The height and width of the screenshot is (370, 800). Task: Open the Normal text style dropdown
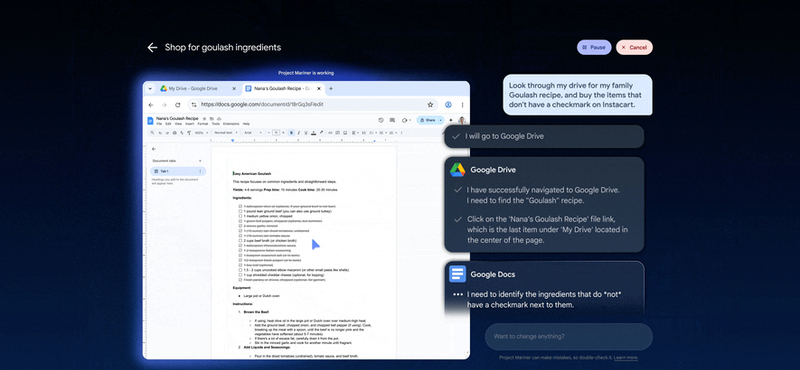point(226,133)
